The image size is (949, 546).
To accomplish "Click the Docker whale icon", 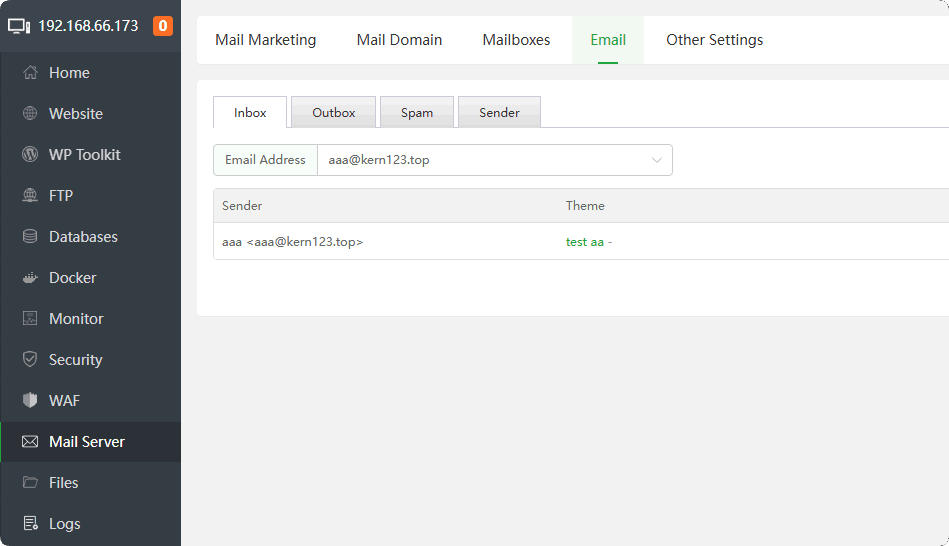I will pyautogui.click(x=30, y=278).
